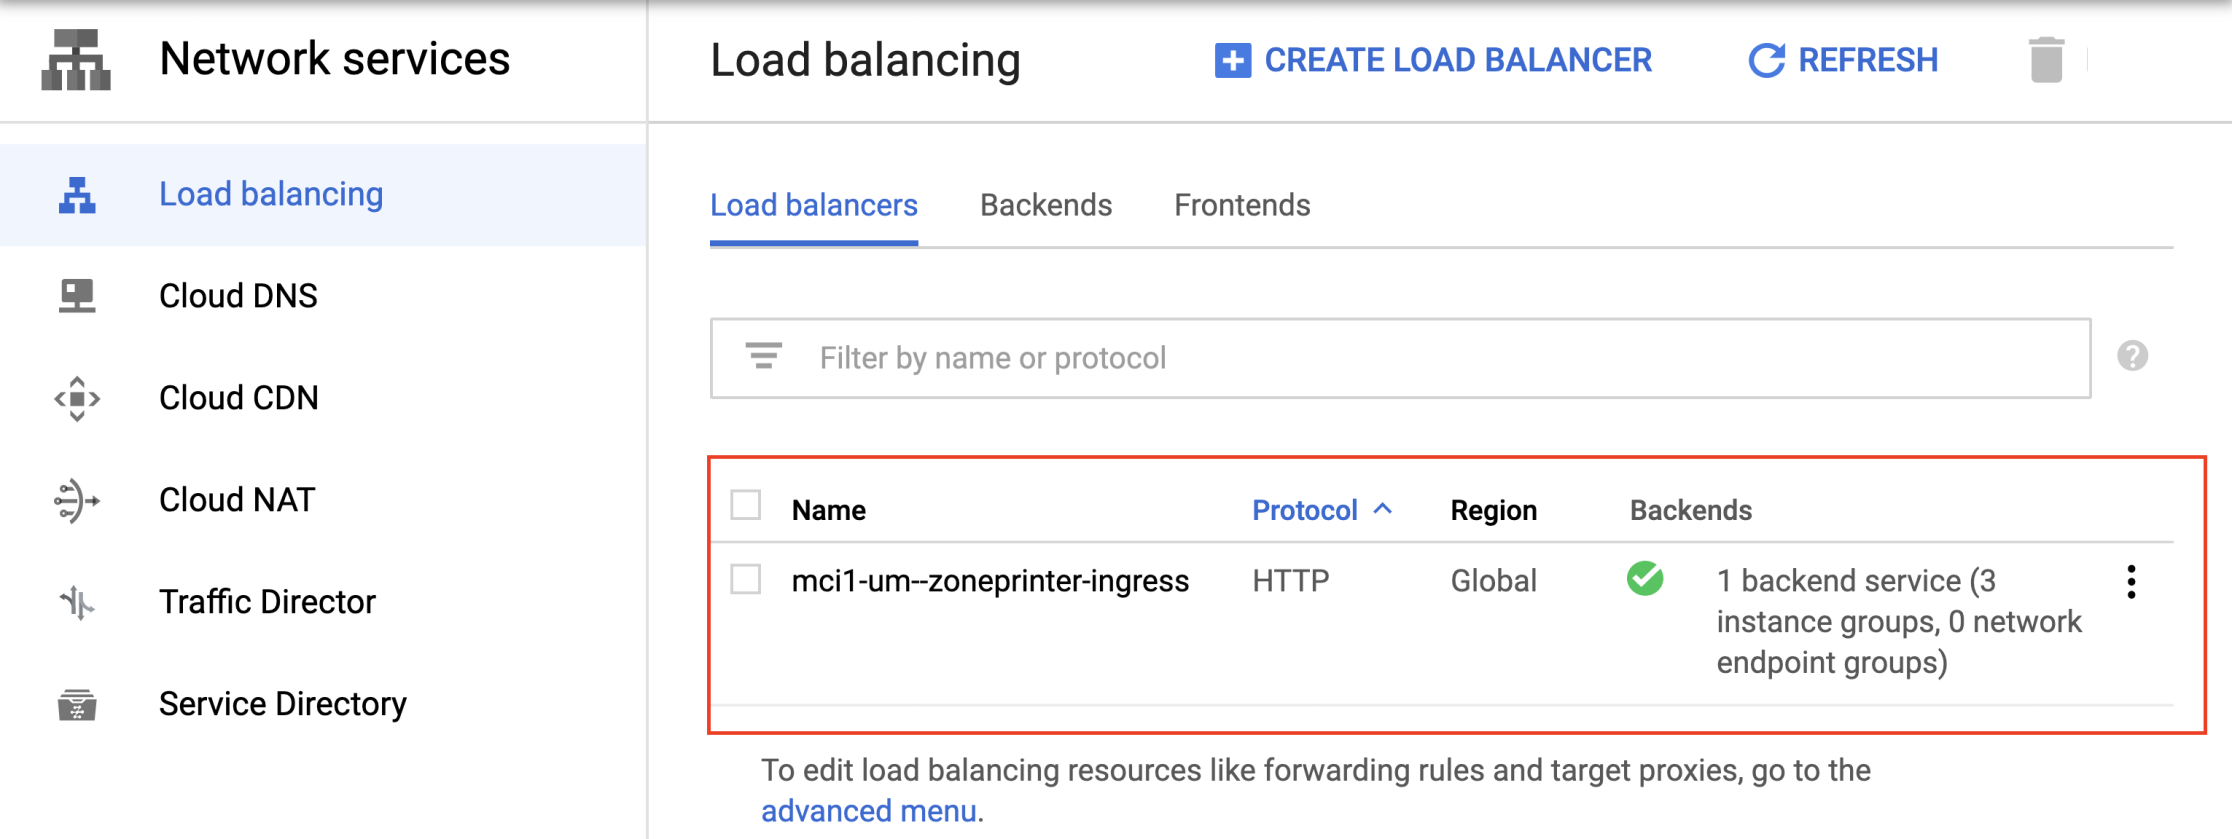Click the Network services title
Image resolution: width=2232 pixels, height=839 pixels.
335,59
